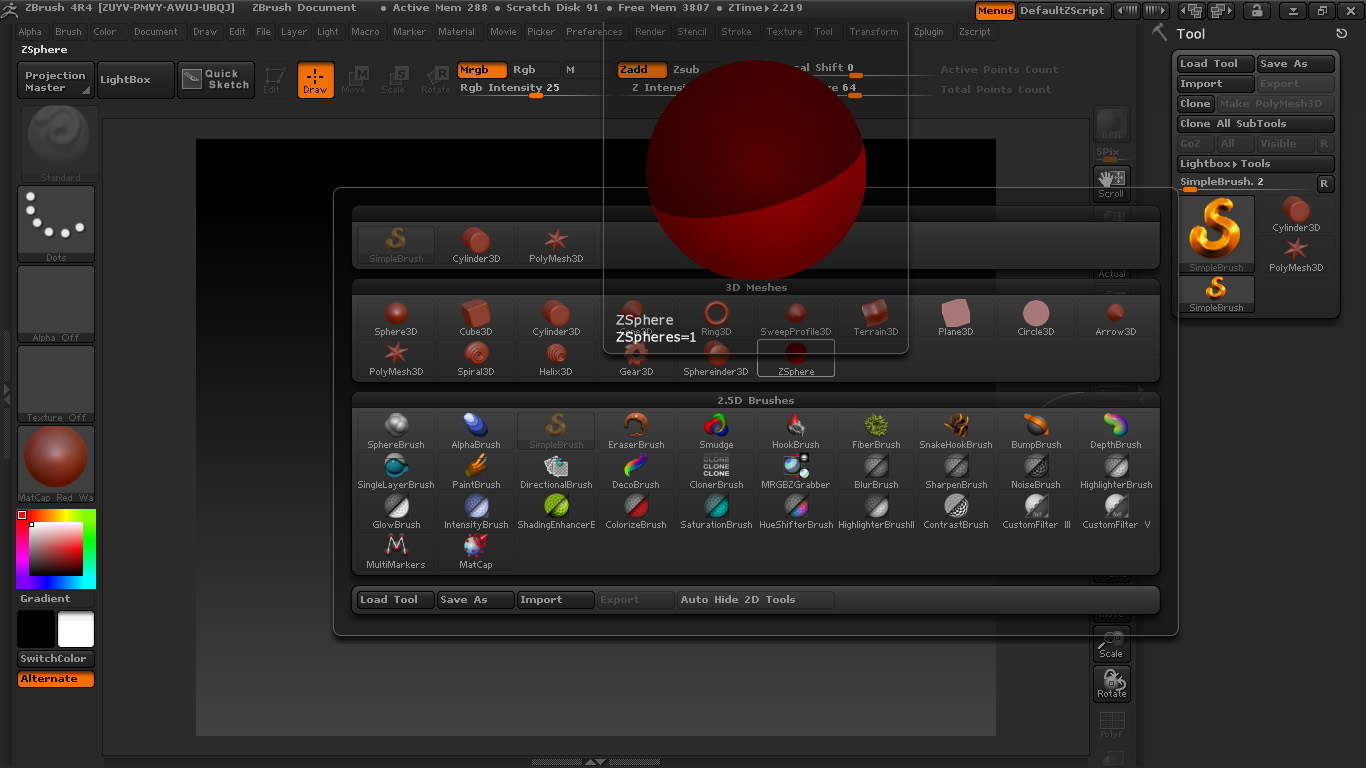Toggle the Menus button
Viewport: 1366px width, 768px height.
point(995,10)
